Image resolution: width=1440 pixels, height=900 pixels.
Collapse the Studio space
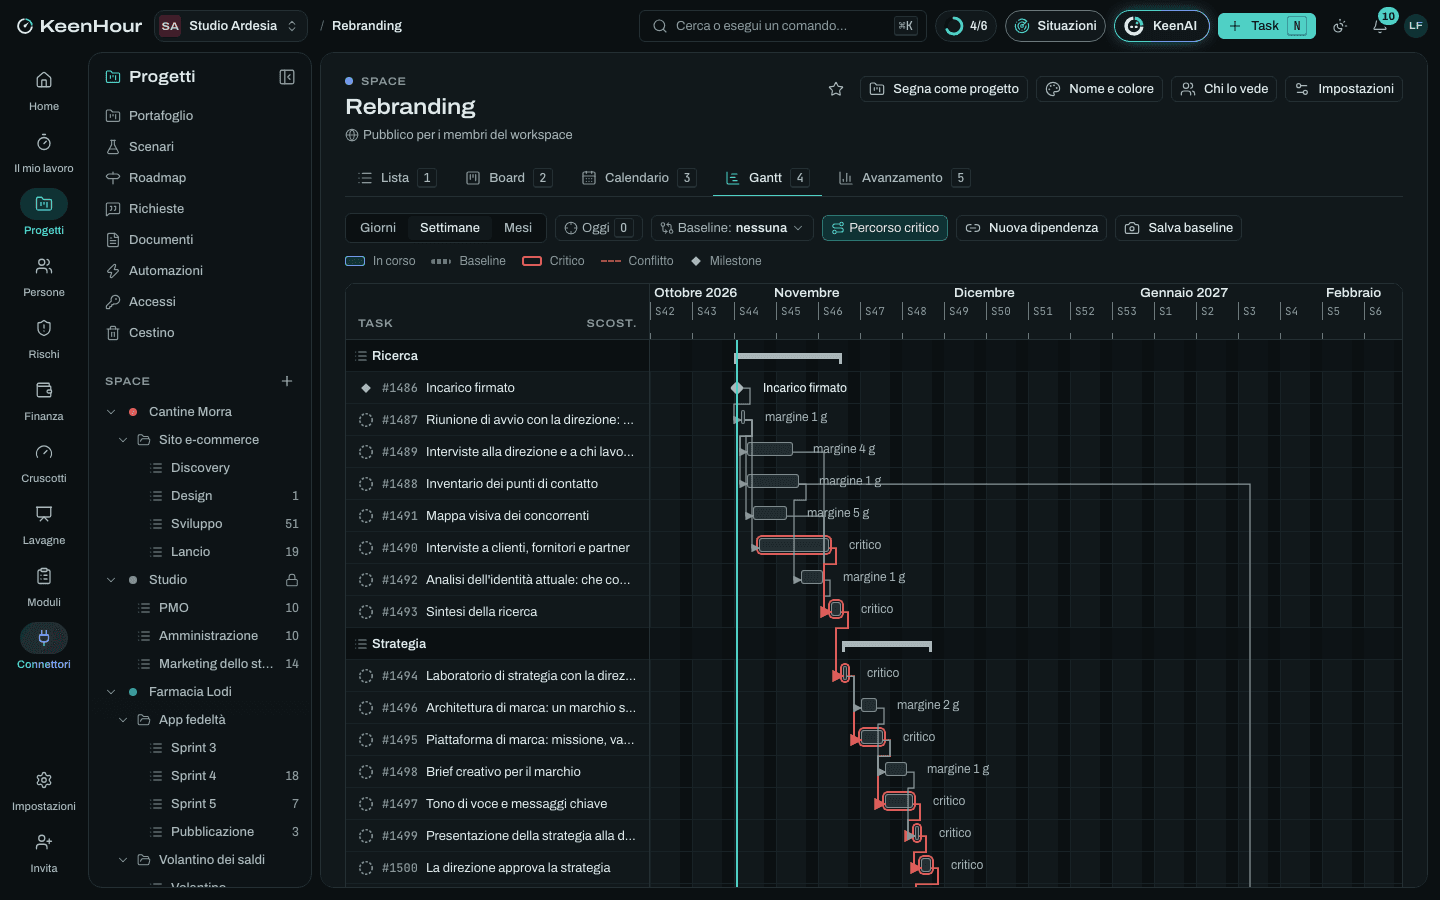tap(111, 580)
